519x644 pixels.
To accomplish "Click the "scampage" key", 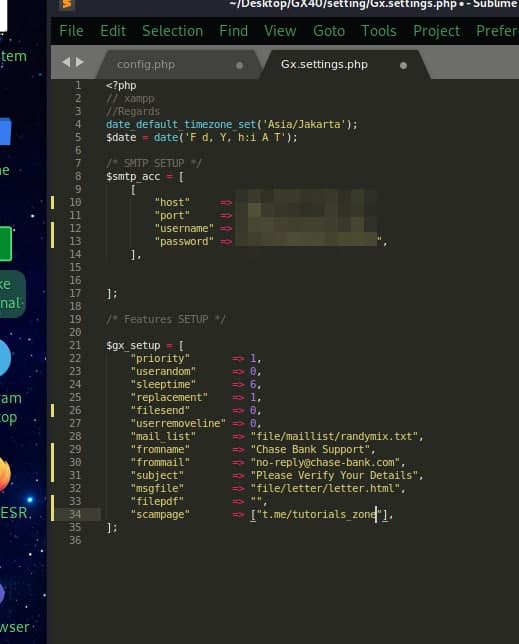I will click(160, 515).
